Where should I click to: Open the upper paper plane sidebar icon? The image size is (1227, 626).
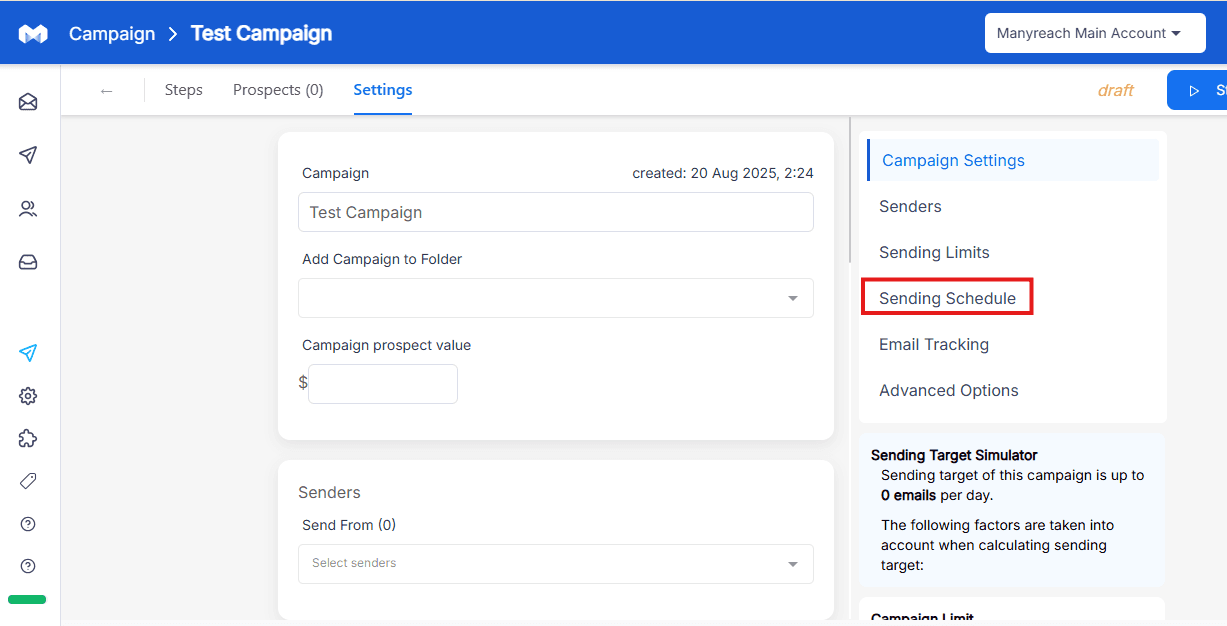point(28,155)
